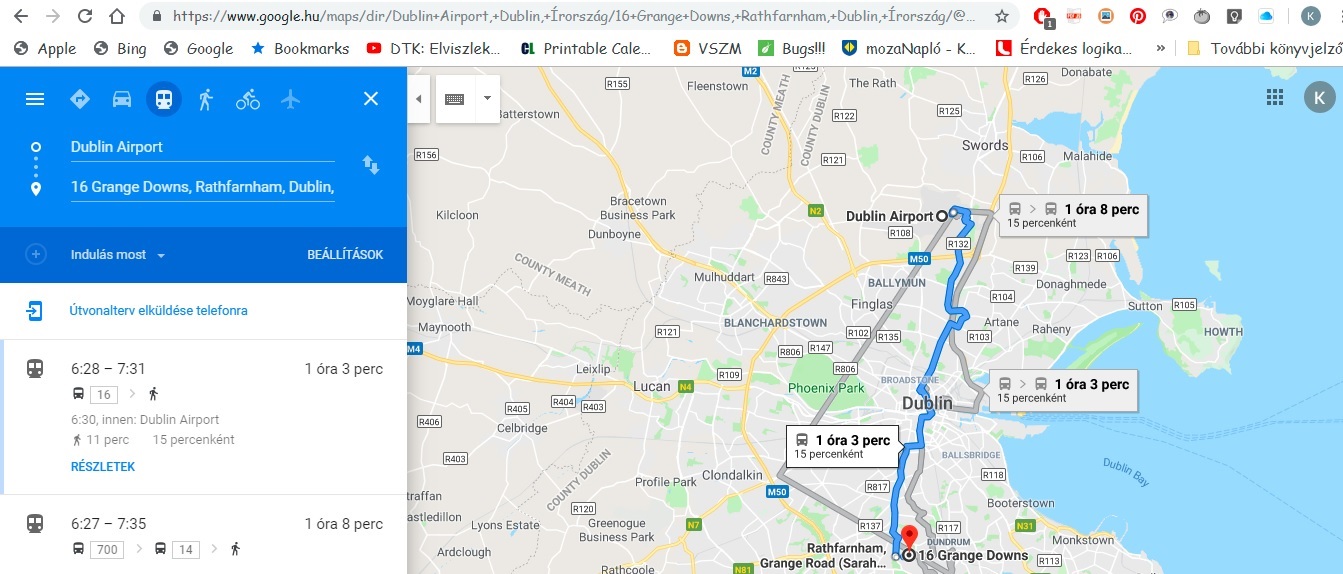This screenshot has width=1343, height=574.
Task: Edit the Dublin Airport starting point field
Action: (x=202, y=147)
